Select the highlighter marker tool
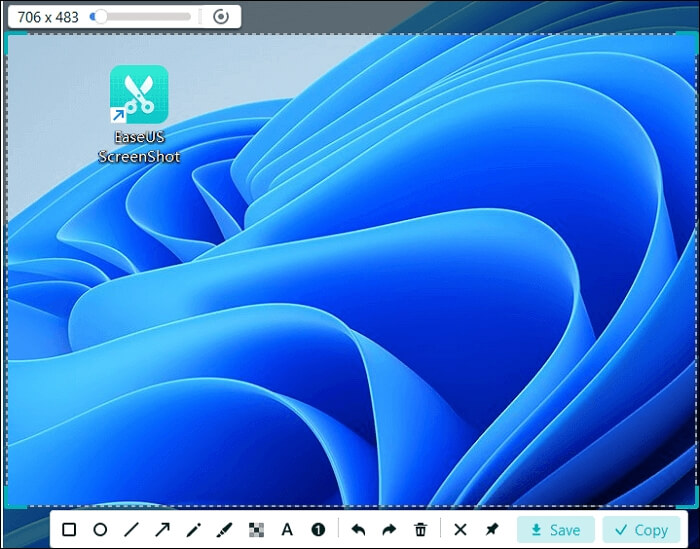This screenshot has height=549, width=700. coord(225,530)
